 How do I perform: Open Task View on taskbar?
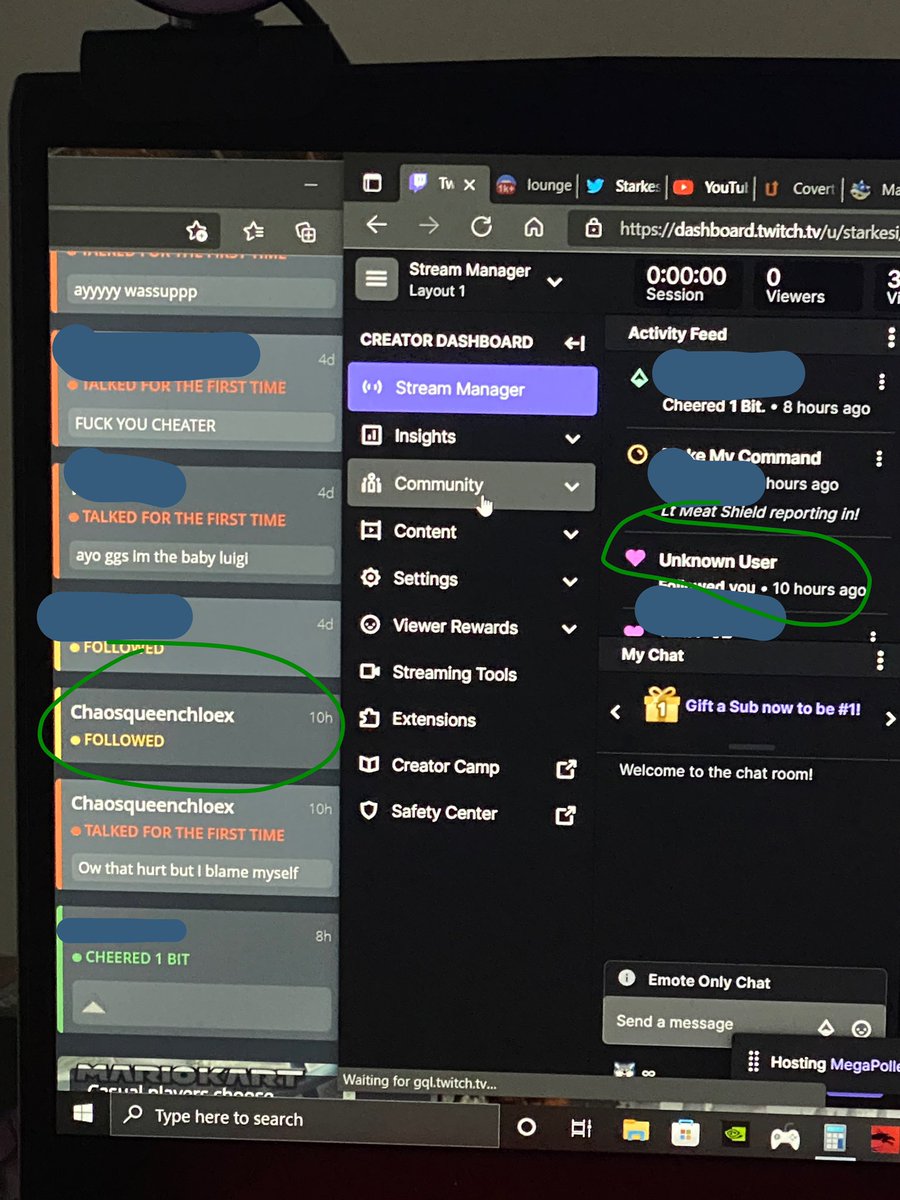(580, 1129)
